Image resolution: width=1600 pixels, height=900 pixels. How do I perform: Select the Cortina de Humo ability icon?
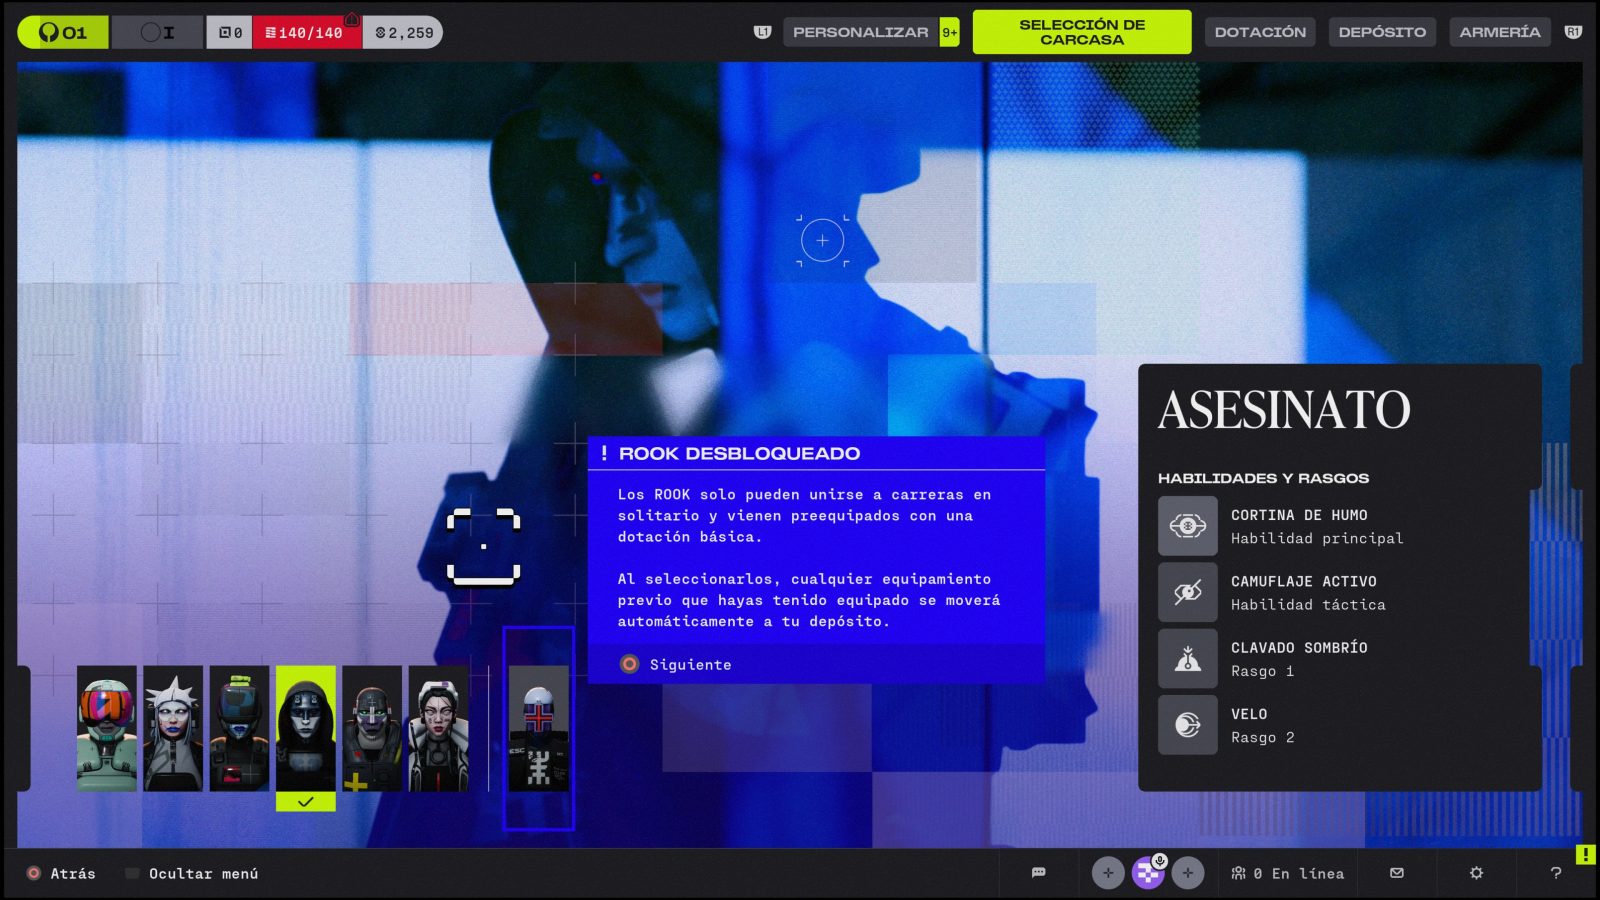(x=1187, y=526)
